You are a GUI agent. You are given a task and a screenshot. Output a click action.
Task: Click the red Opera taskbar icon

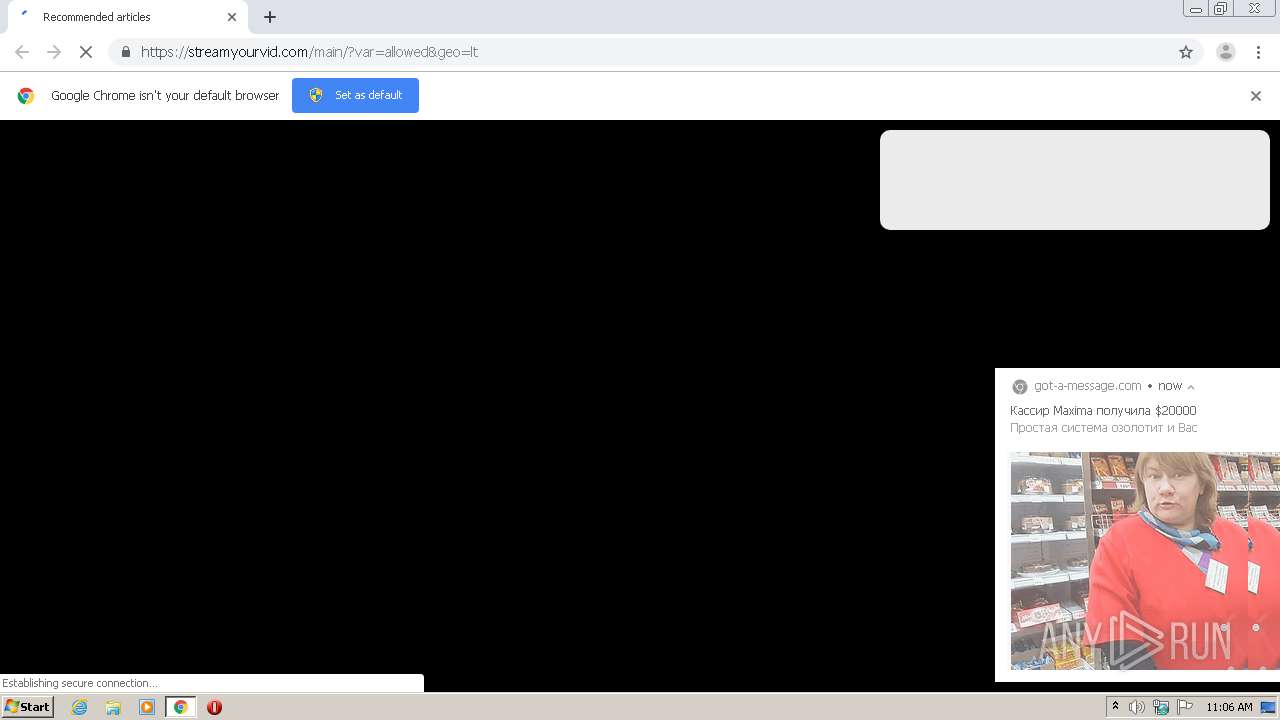pos(214,707)
